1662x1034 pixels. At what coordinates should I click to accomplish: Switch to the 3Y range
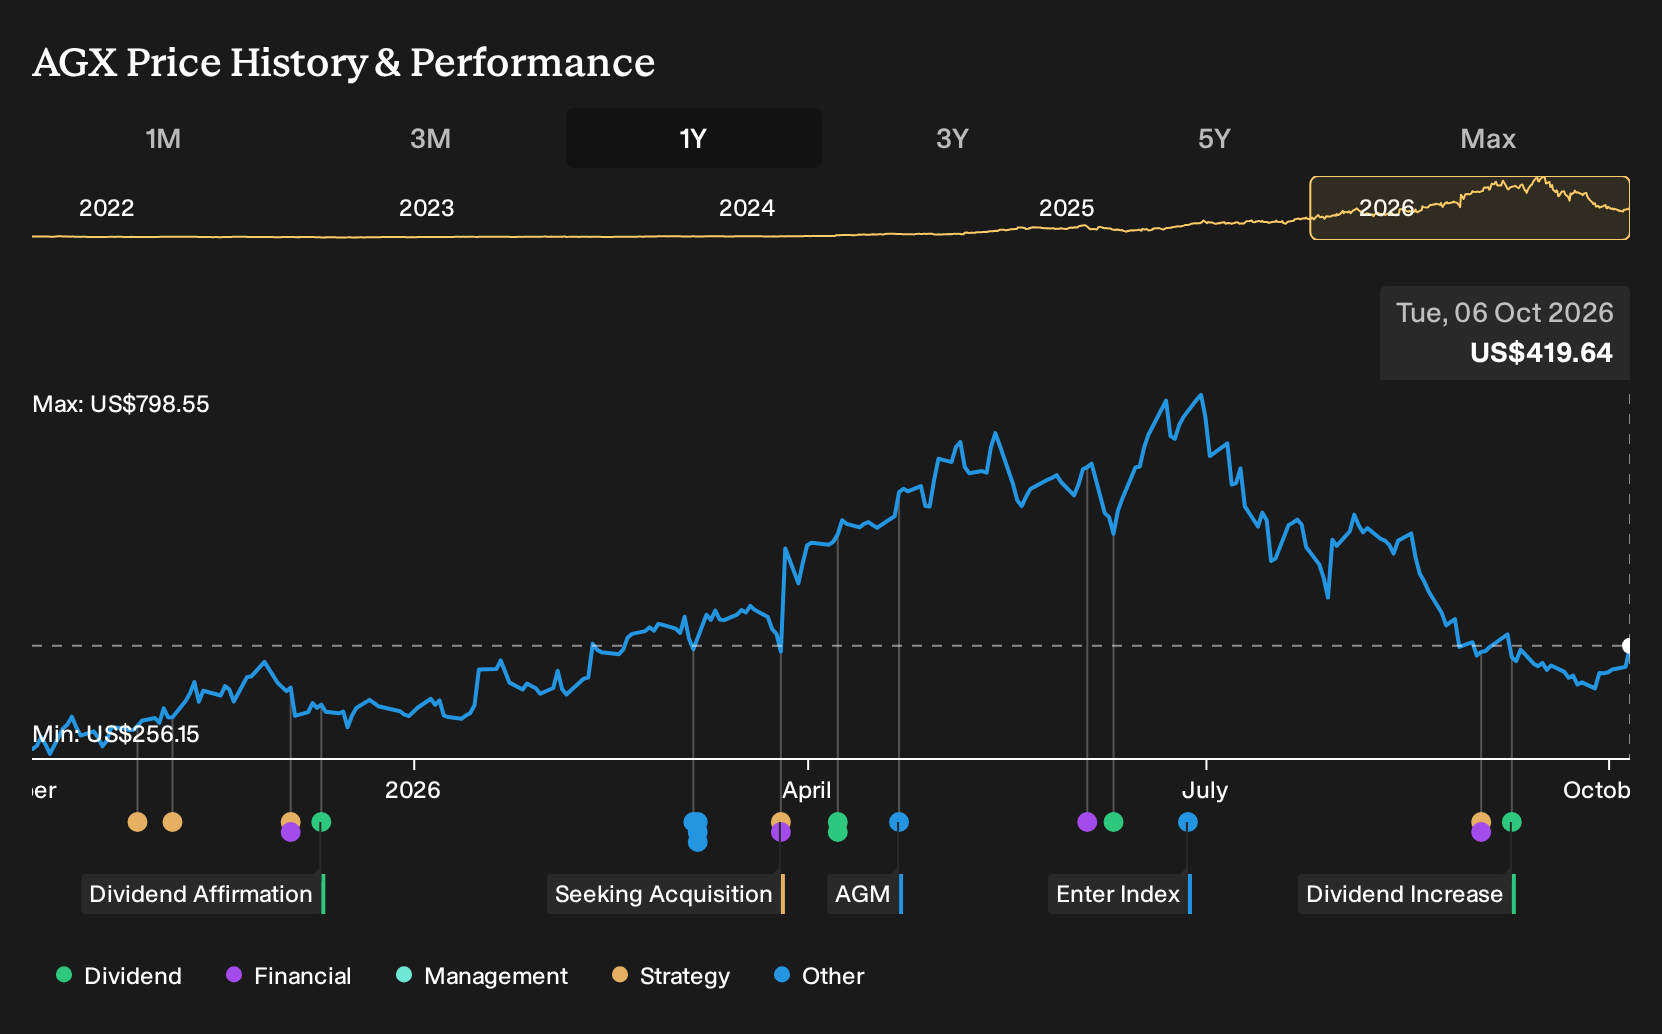click(x=952, y=138)
